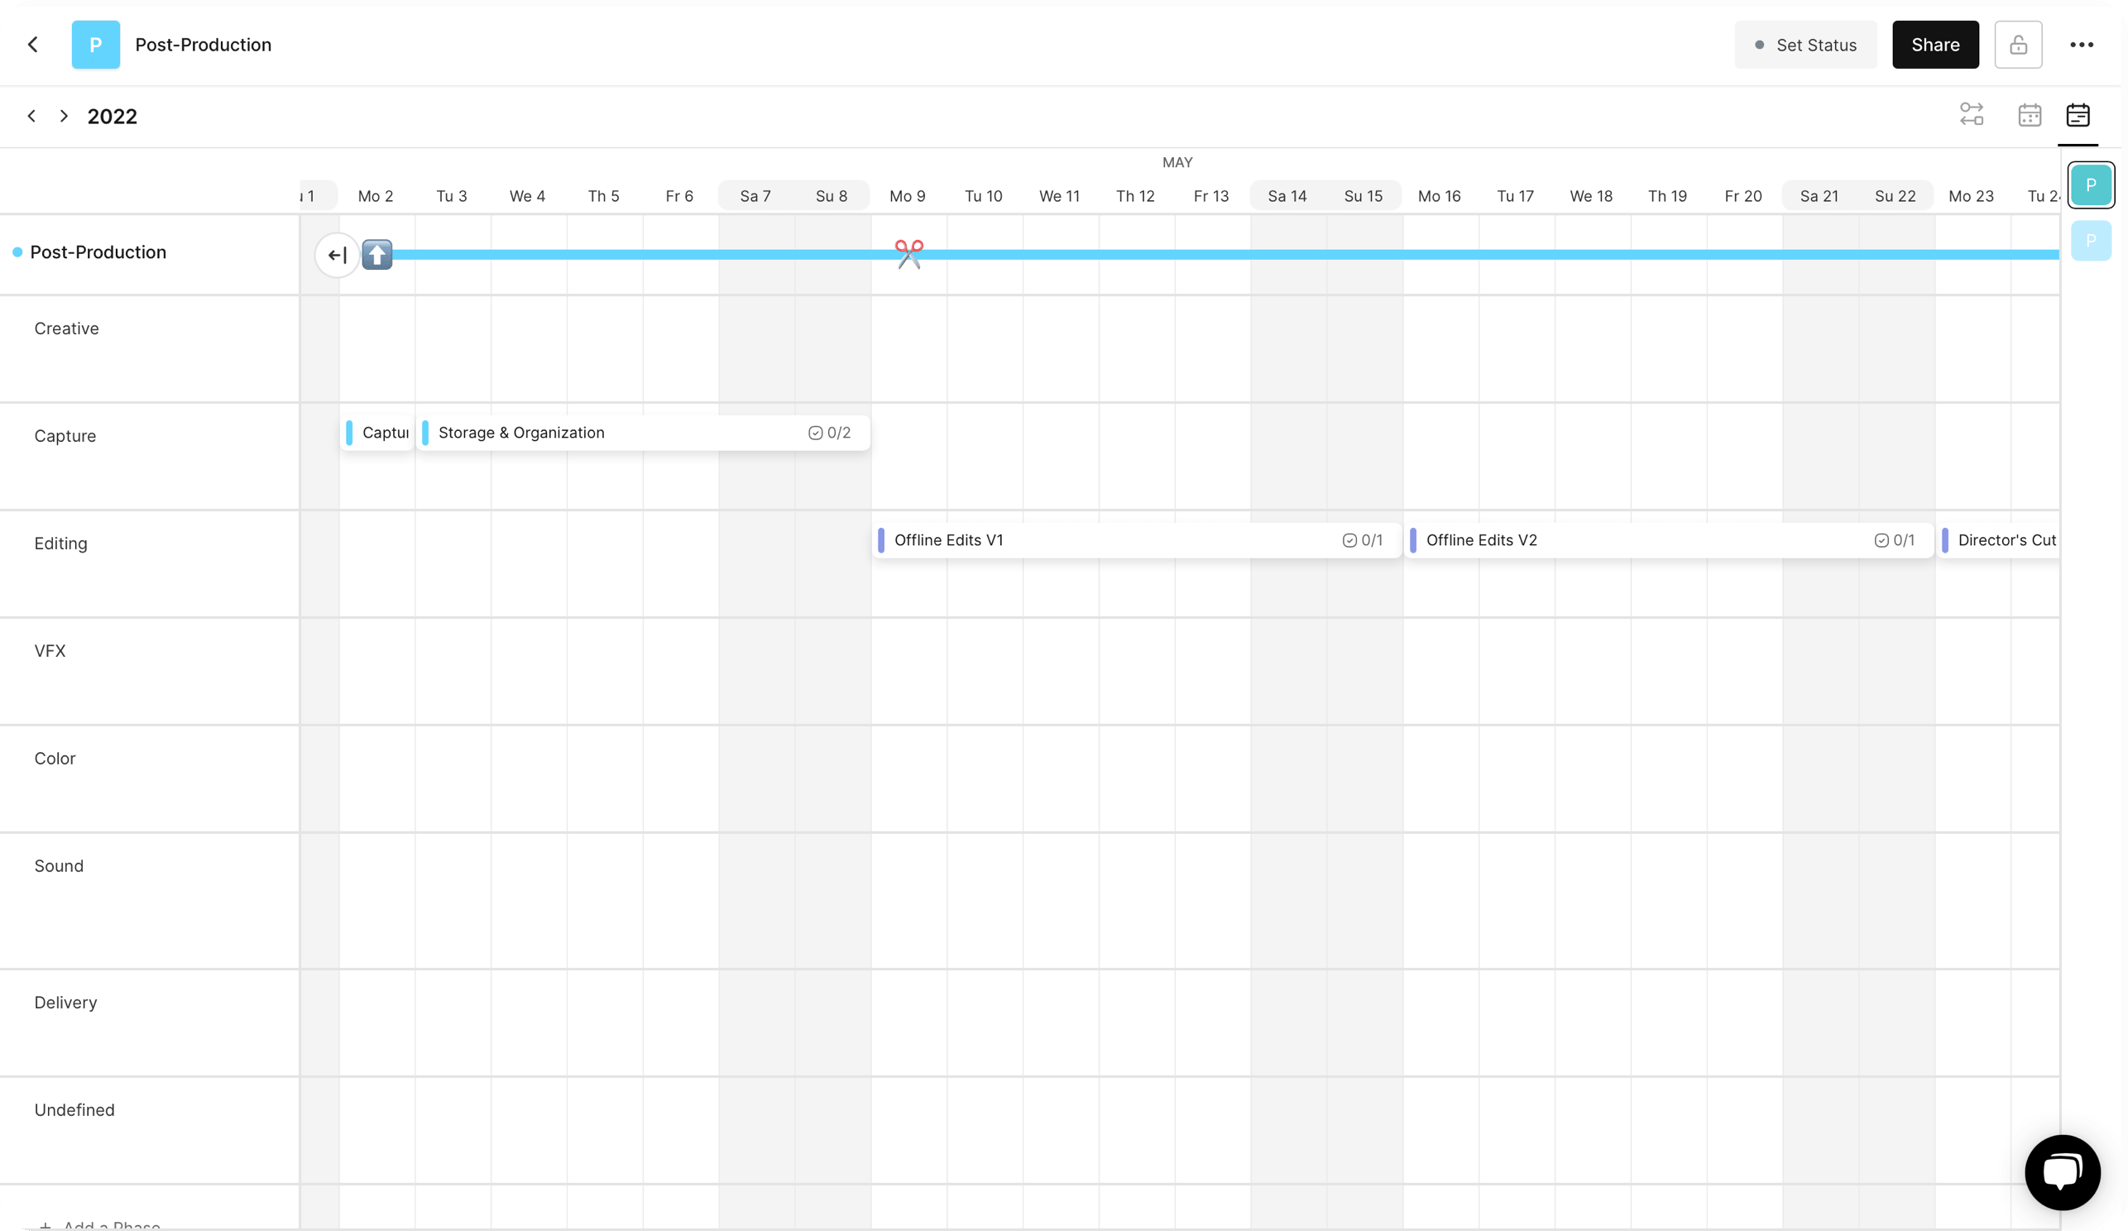The image size is (2128, 1231).
Task: Select the teal P avatar in sidebar
Action: pos(2091,185)
